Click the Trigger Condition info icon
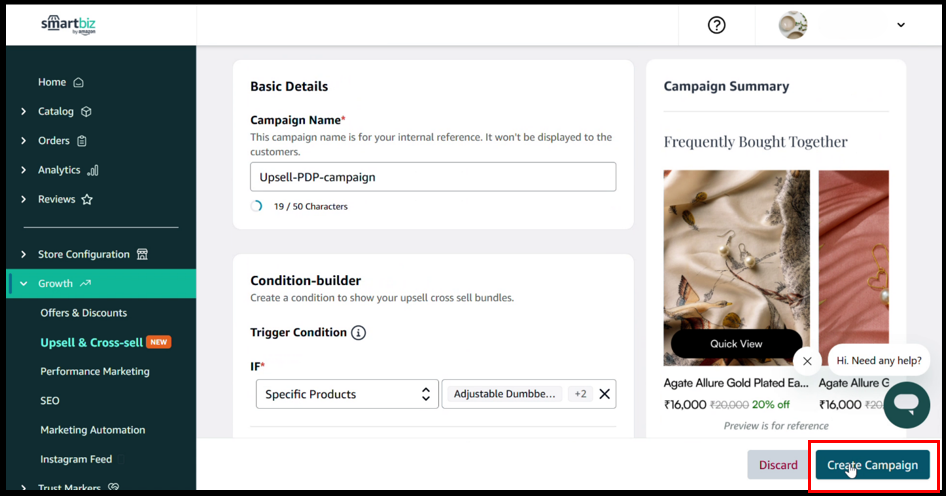 click(x=359, y=333)
